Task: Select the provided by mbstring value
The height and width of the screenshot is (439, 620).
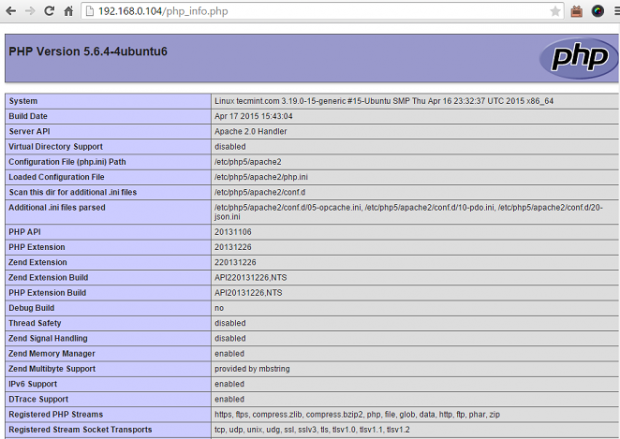Action: 252,369
